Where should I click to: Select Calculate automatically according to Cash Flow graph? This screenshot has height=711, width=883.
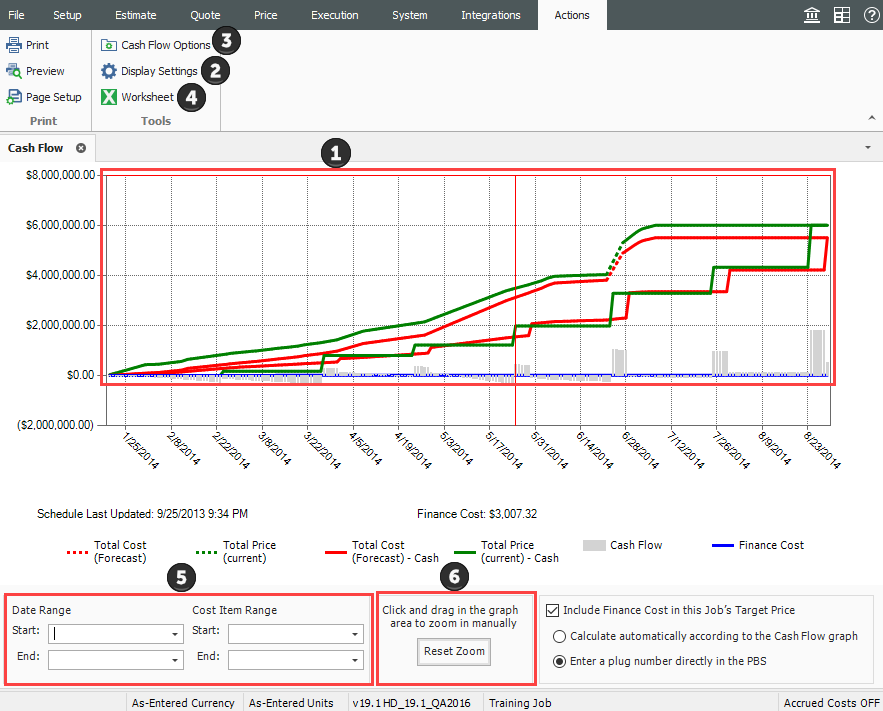(x=560, y=636)
